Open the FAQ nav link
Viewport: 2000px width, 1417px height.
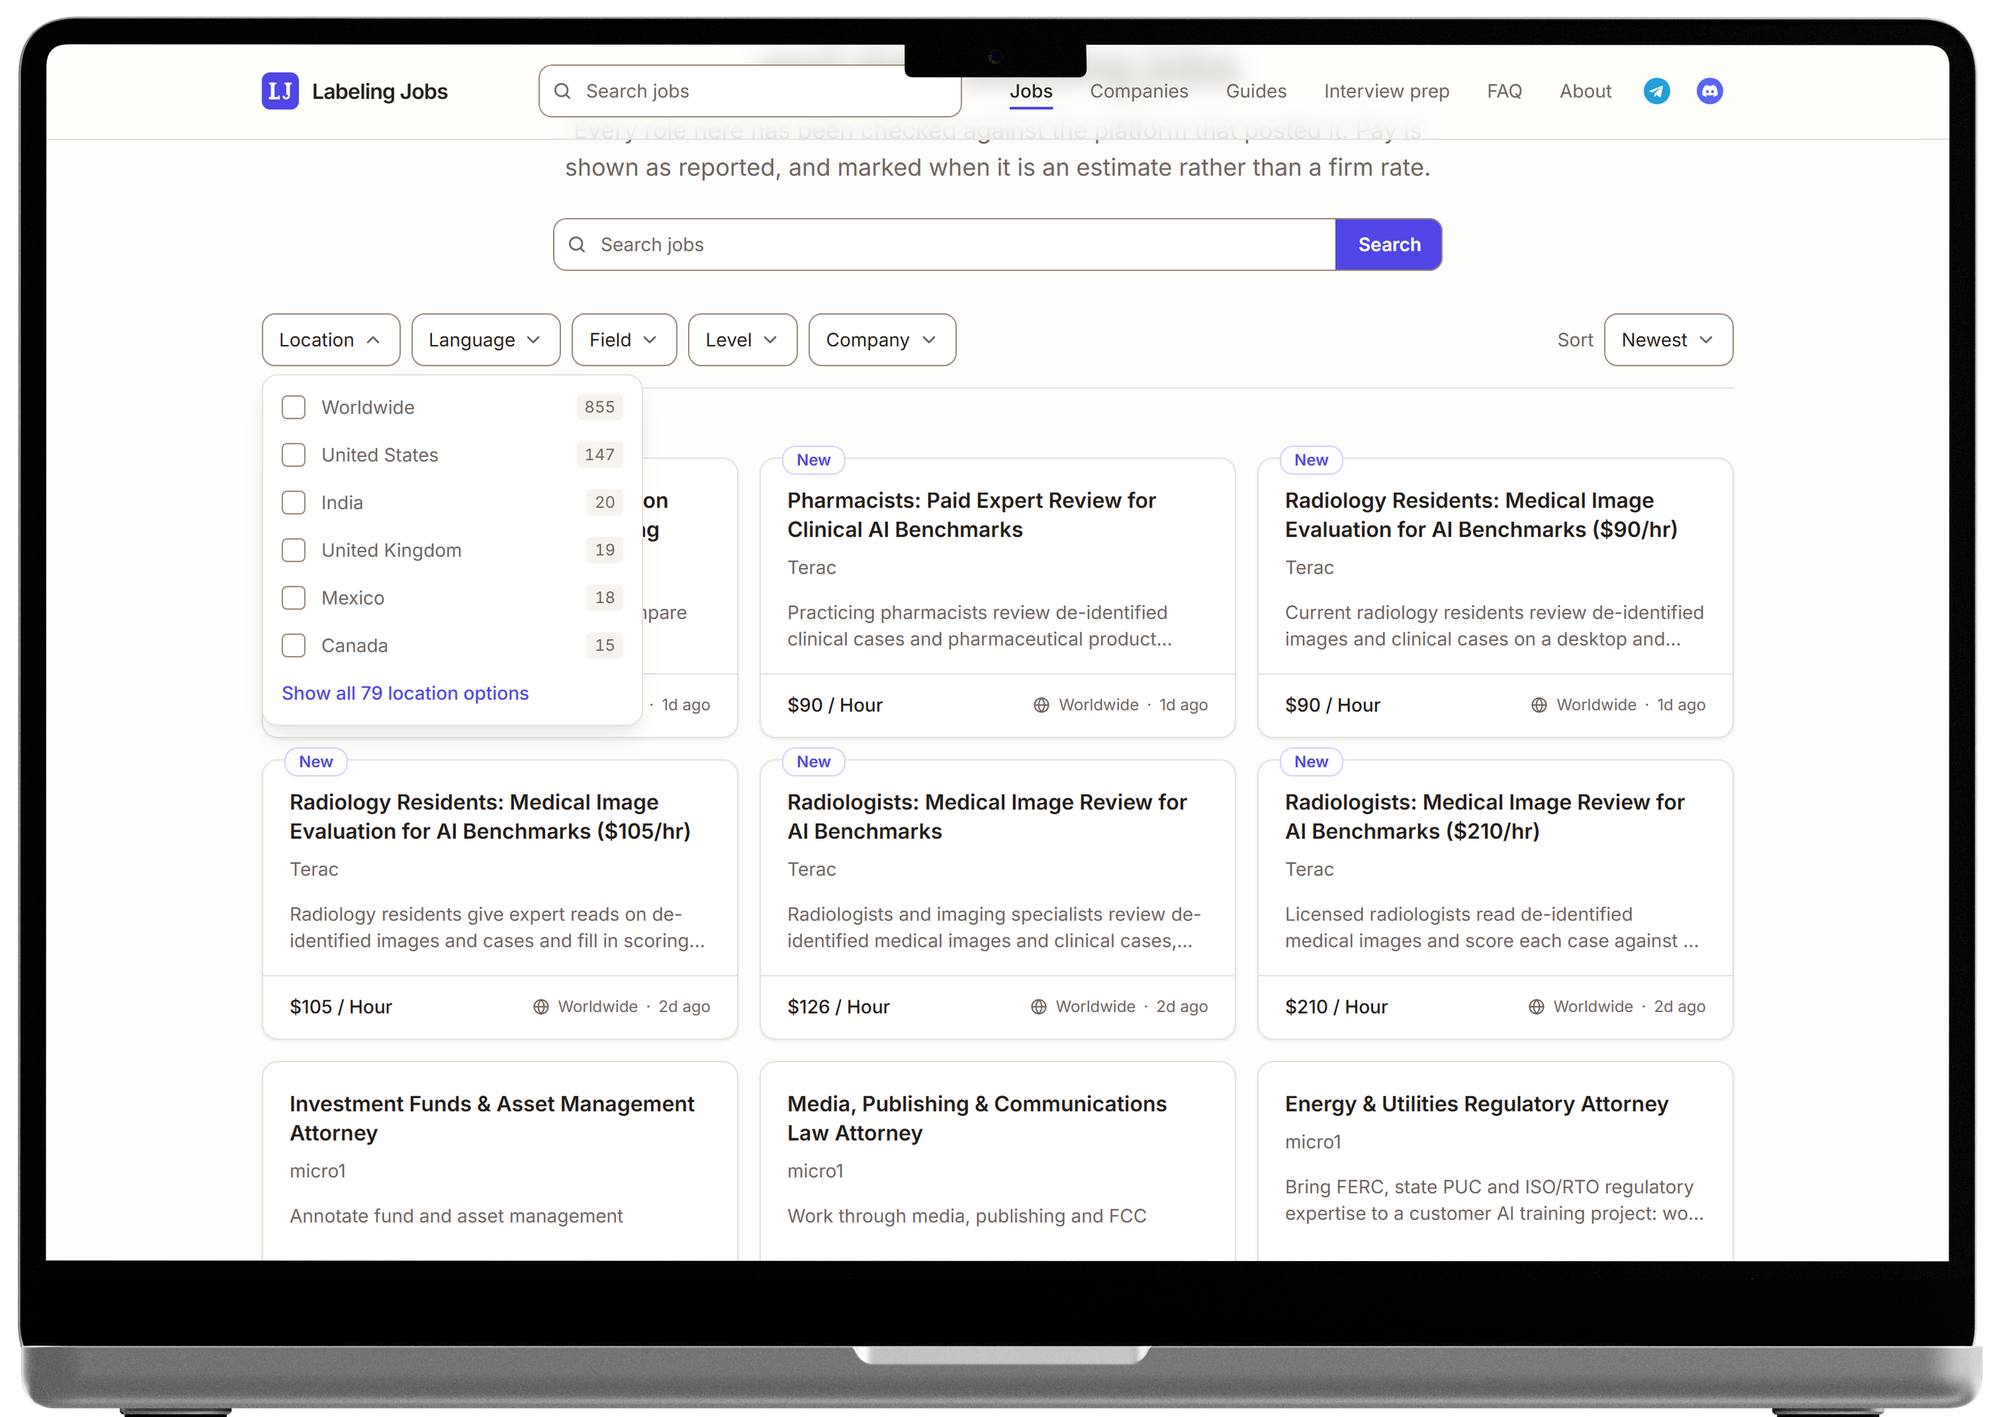pyautogui.click(x=1504, y=91)
